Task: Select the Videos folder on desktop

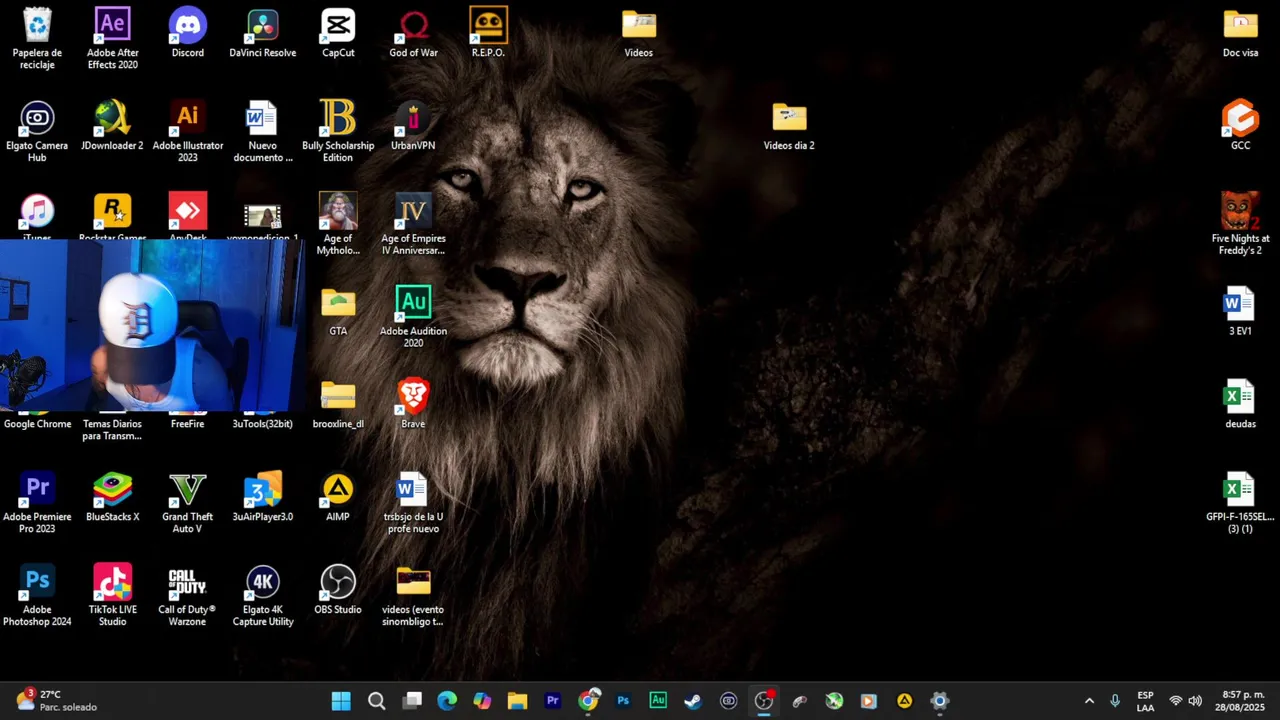Action: [x=638, y=32]
